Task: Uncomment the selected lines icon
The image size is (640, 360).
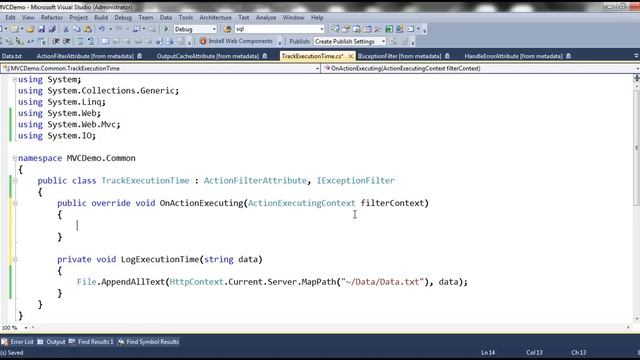Action: pyautogui.click(x=91, y=41)
